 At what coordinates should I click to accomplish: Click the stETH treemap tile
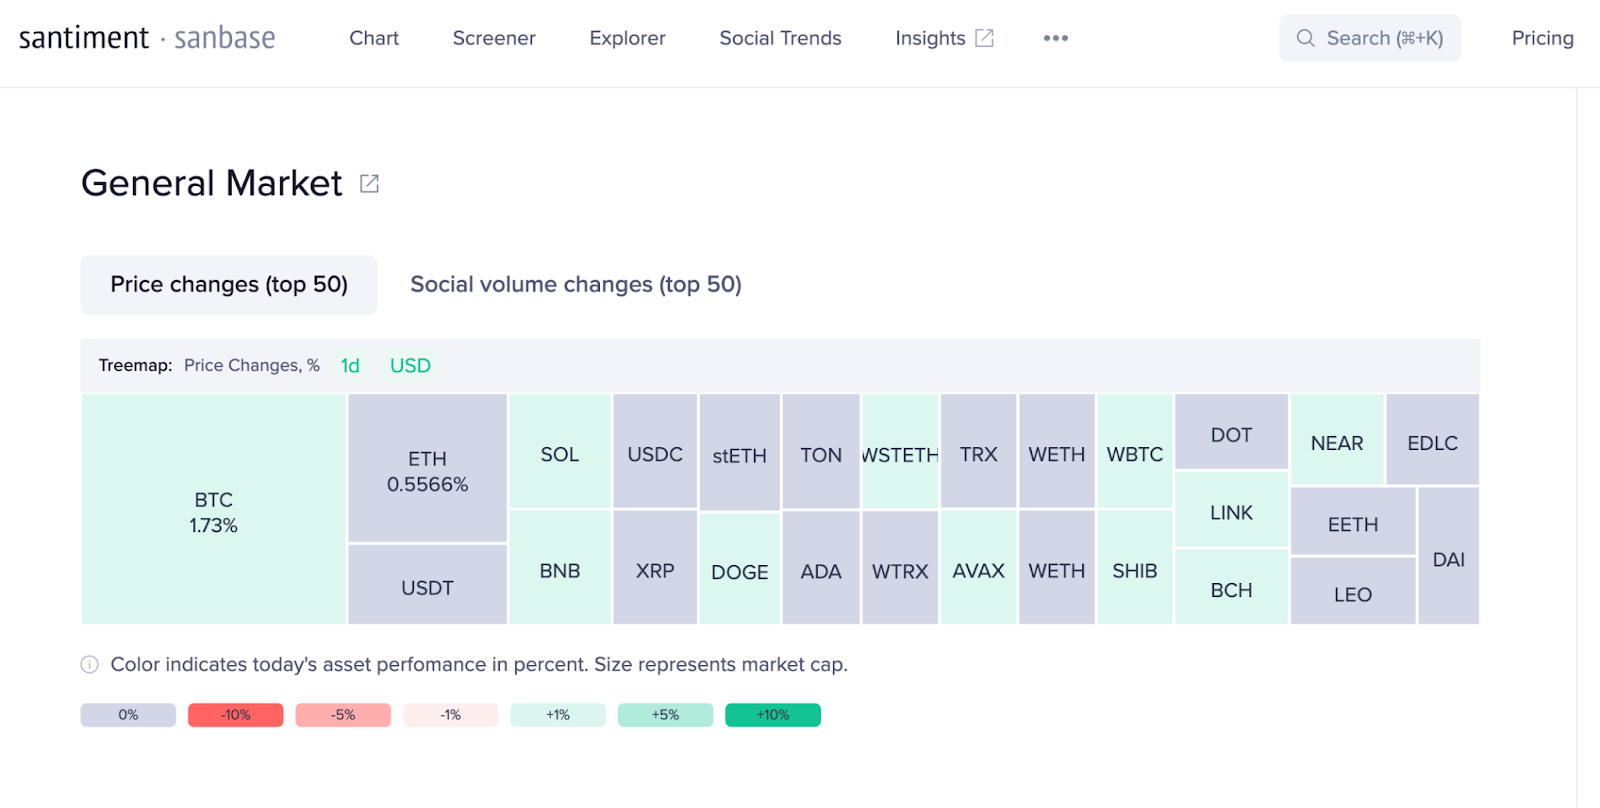coord(740,452)
